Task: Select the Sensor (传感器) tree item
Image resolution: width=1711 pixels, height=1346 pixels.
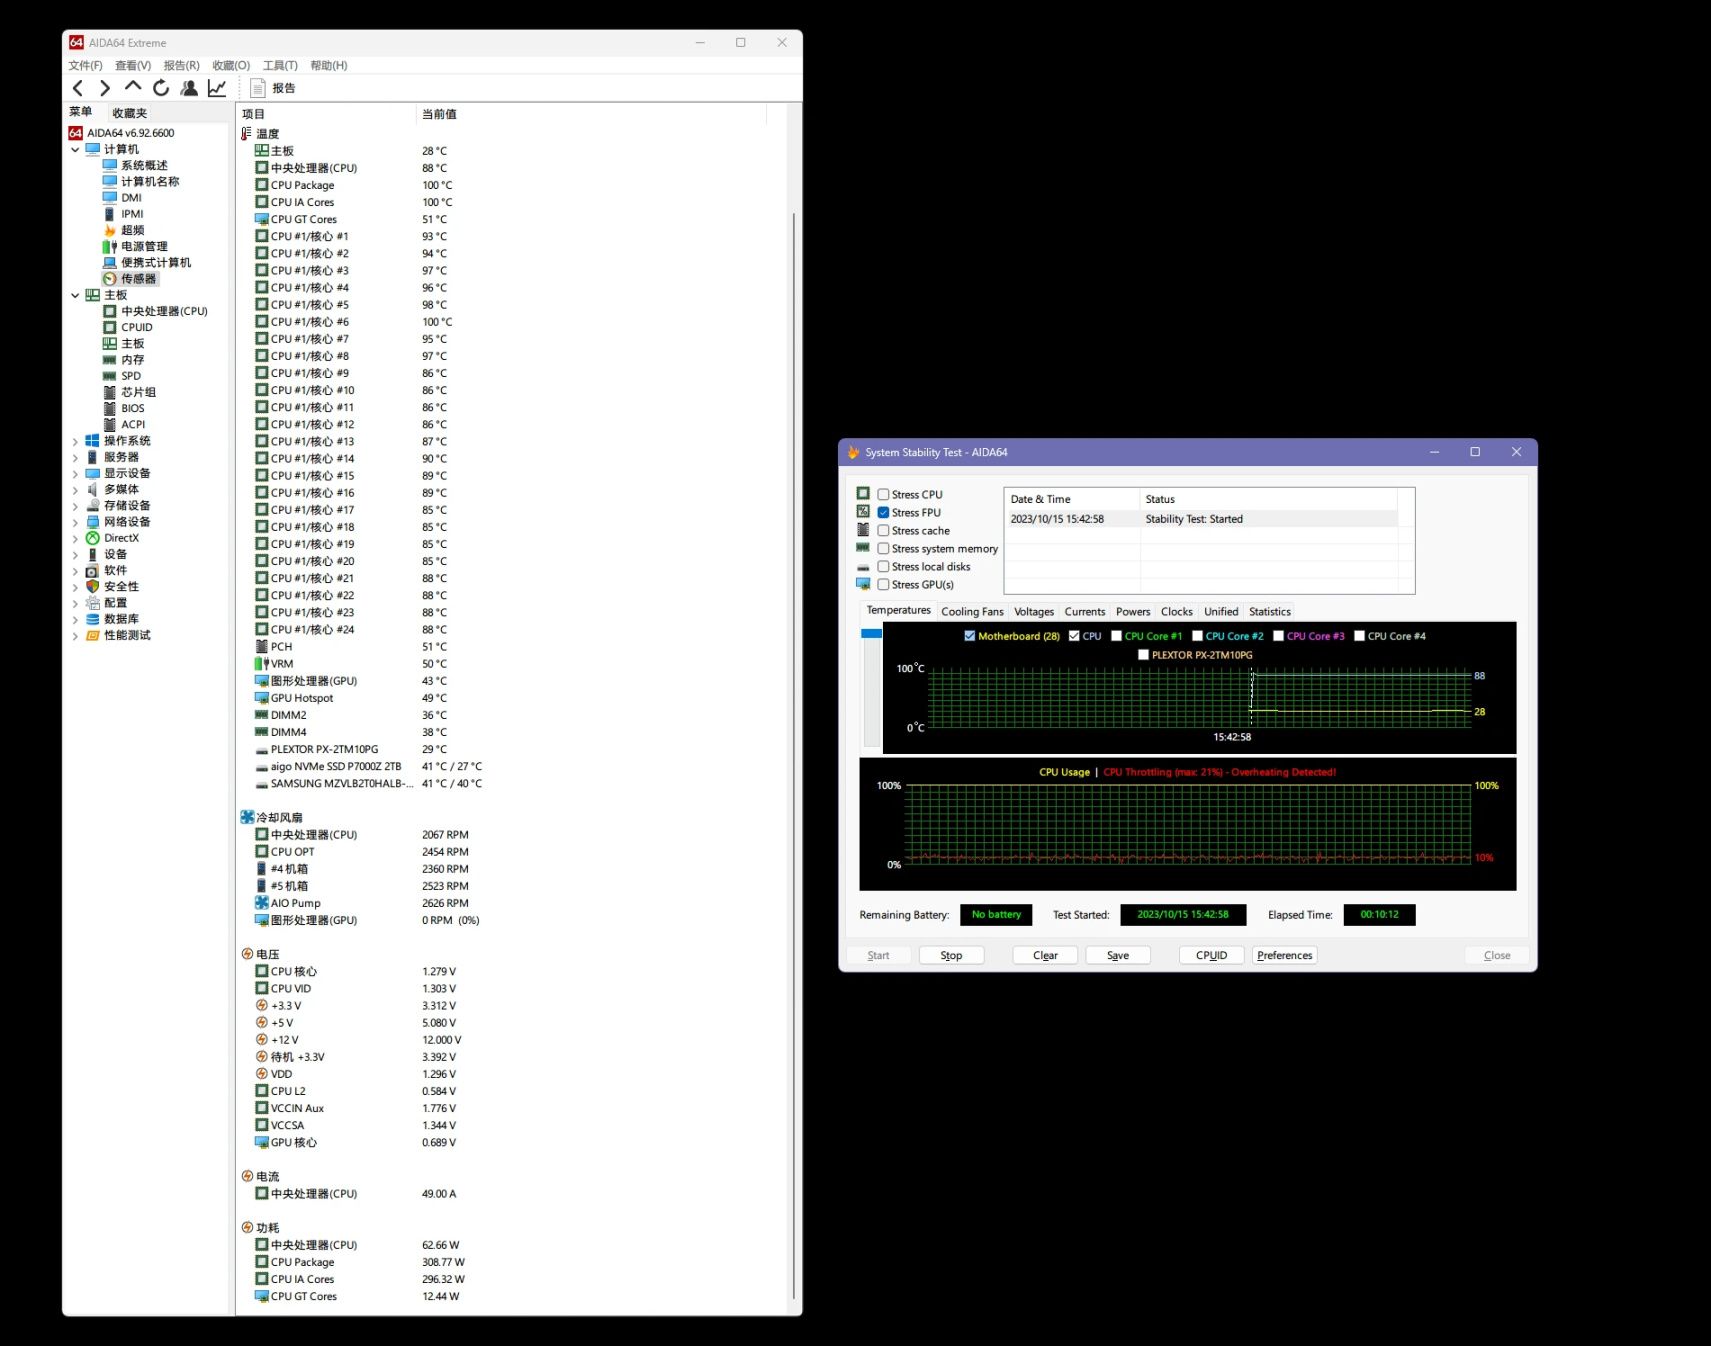Action: pyautogui.click(x=138, y=279)
